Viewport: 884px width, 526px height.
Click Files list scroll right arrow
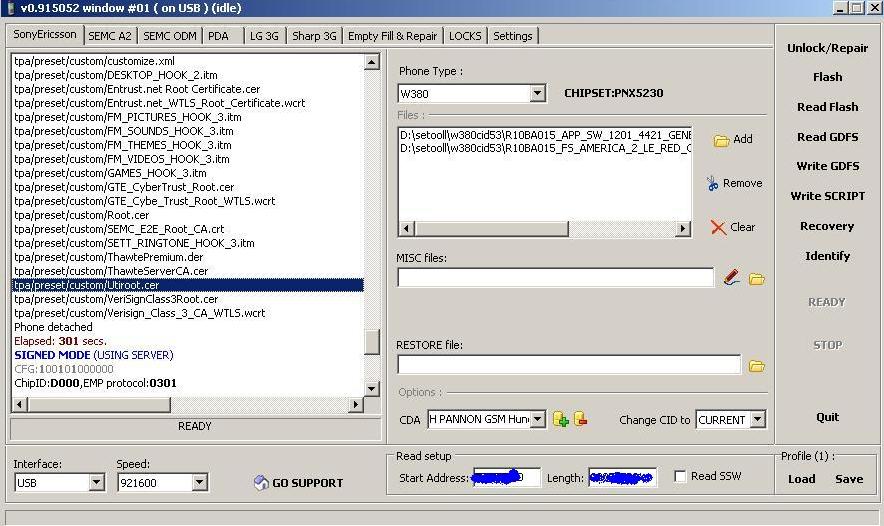click(x=683, y=228)
